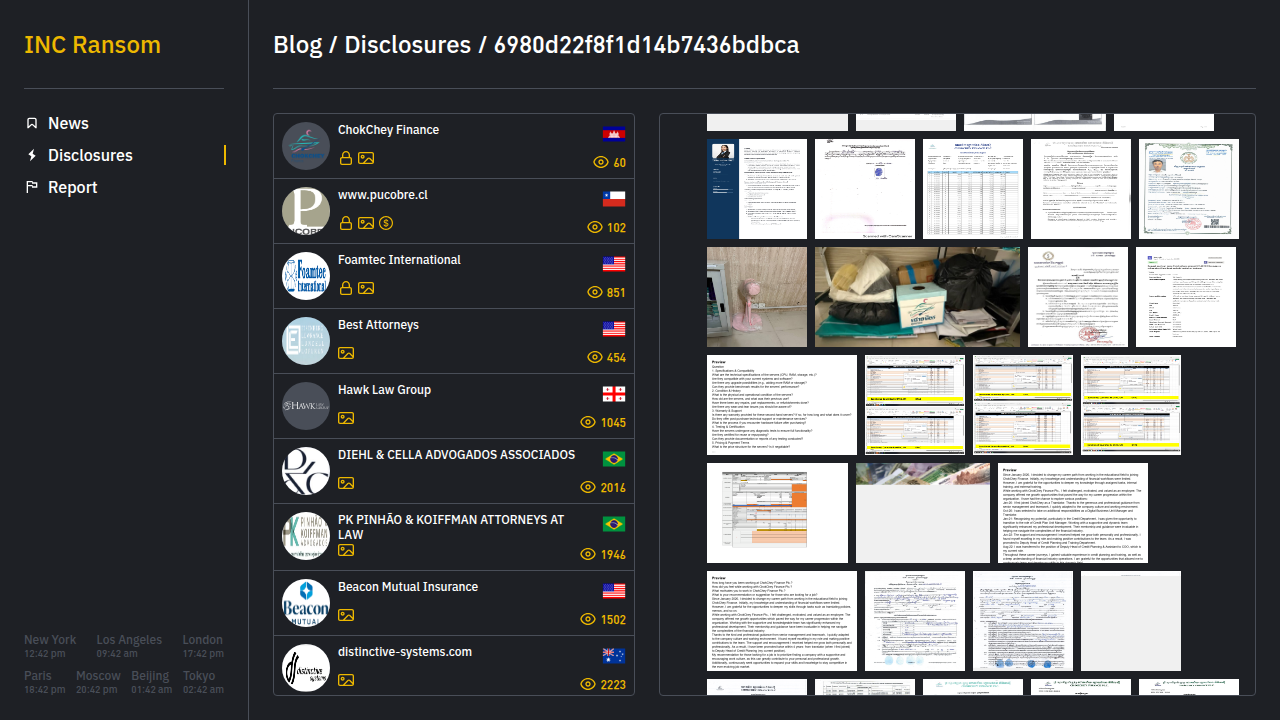Click the dark blue resume thumbnail
Image resolution: width=1280 pixels, height=720 pixels.
tap(757, 189)
